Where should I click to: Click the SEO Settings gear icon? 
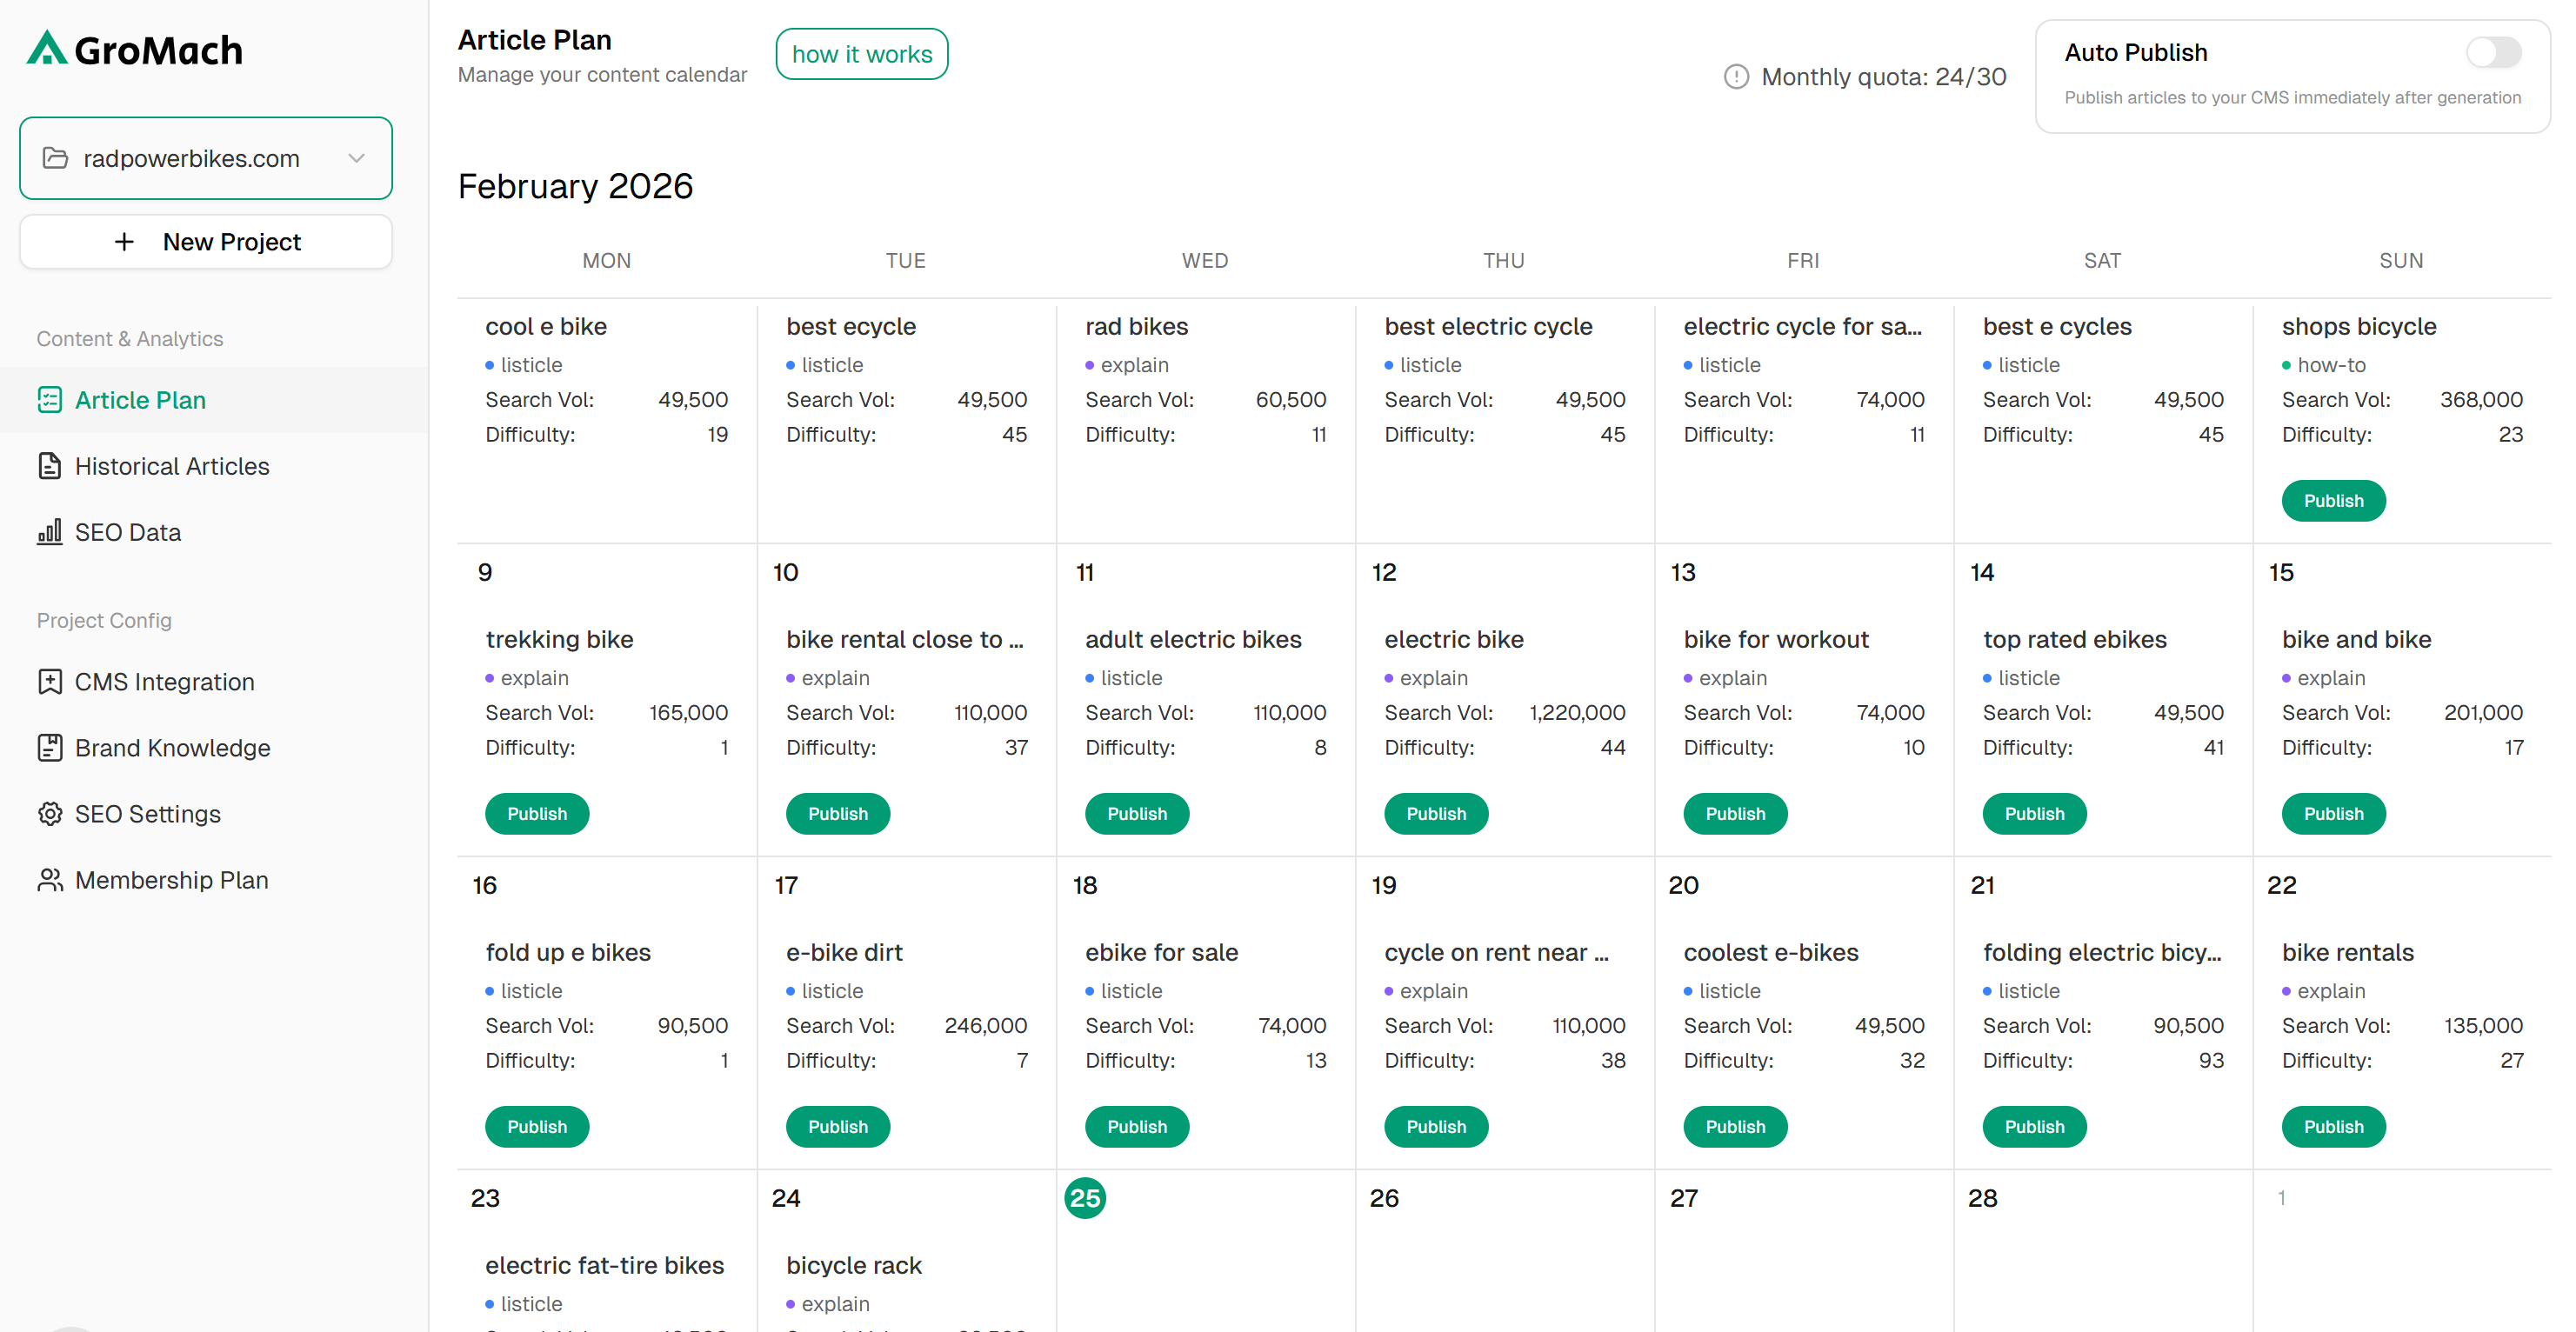point(49,814)
